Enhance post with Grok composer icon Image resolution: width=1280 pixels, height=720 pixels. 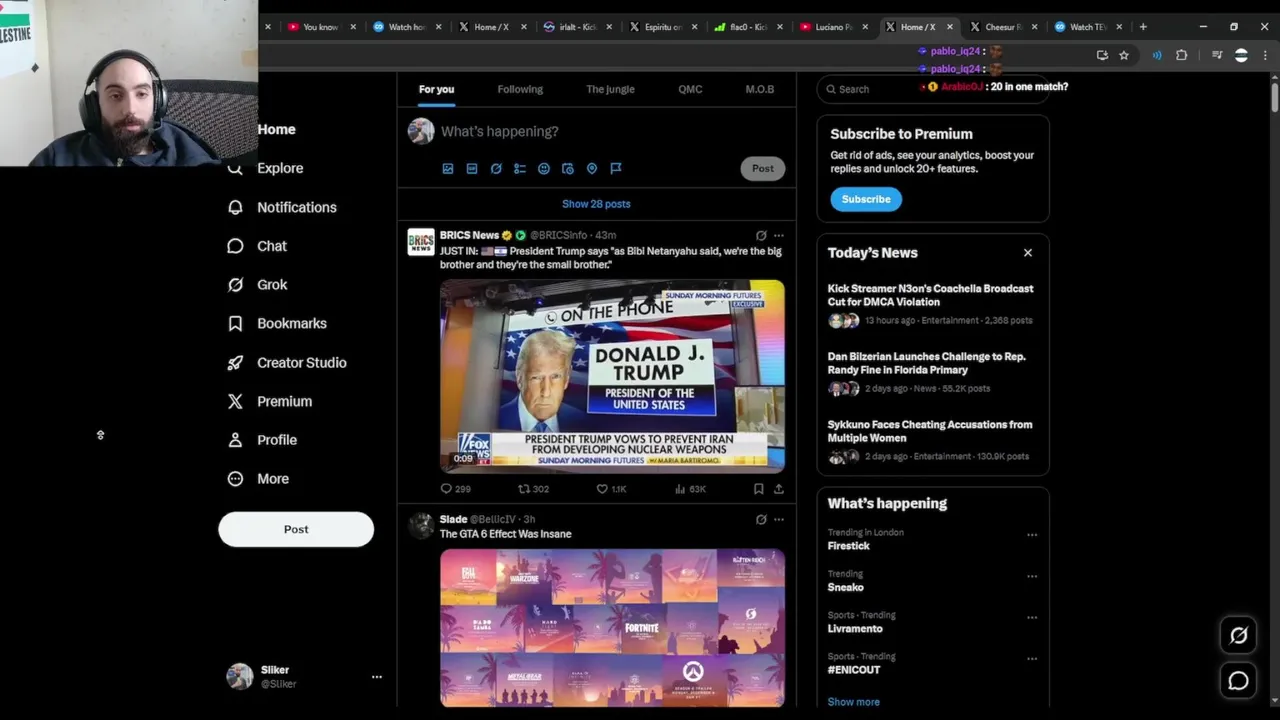click(496, 169)
